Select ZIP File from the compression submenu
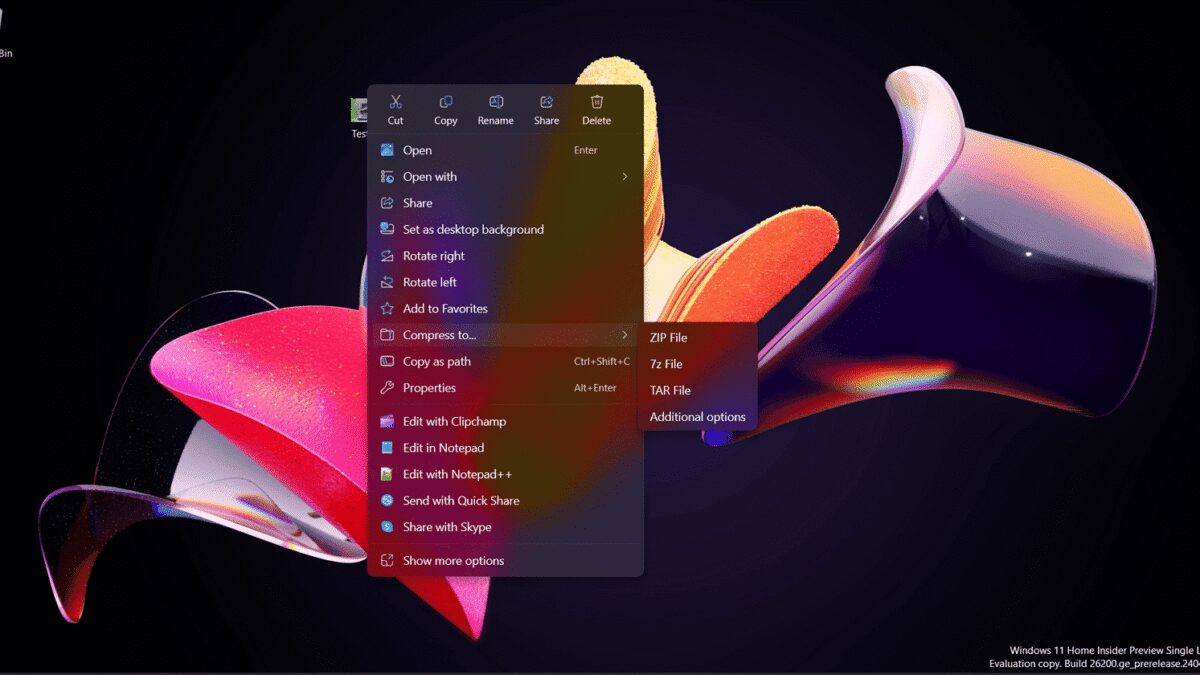The width and height of the screenshot is (1200, 675). tap(668, 337)
